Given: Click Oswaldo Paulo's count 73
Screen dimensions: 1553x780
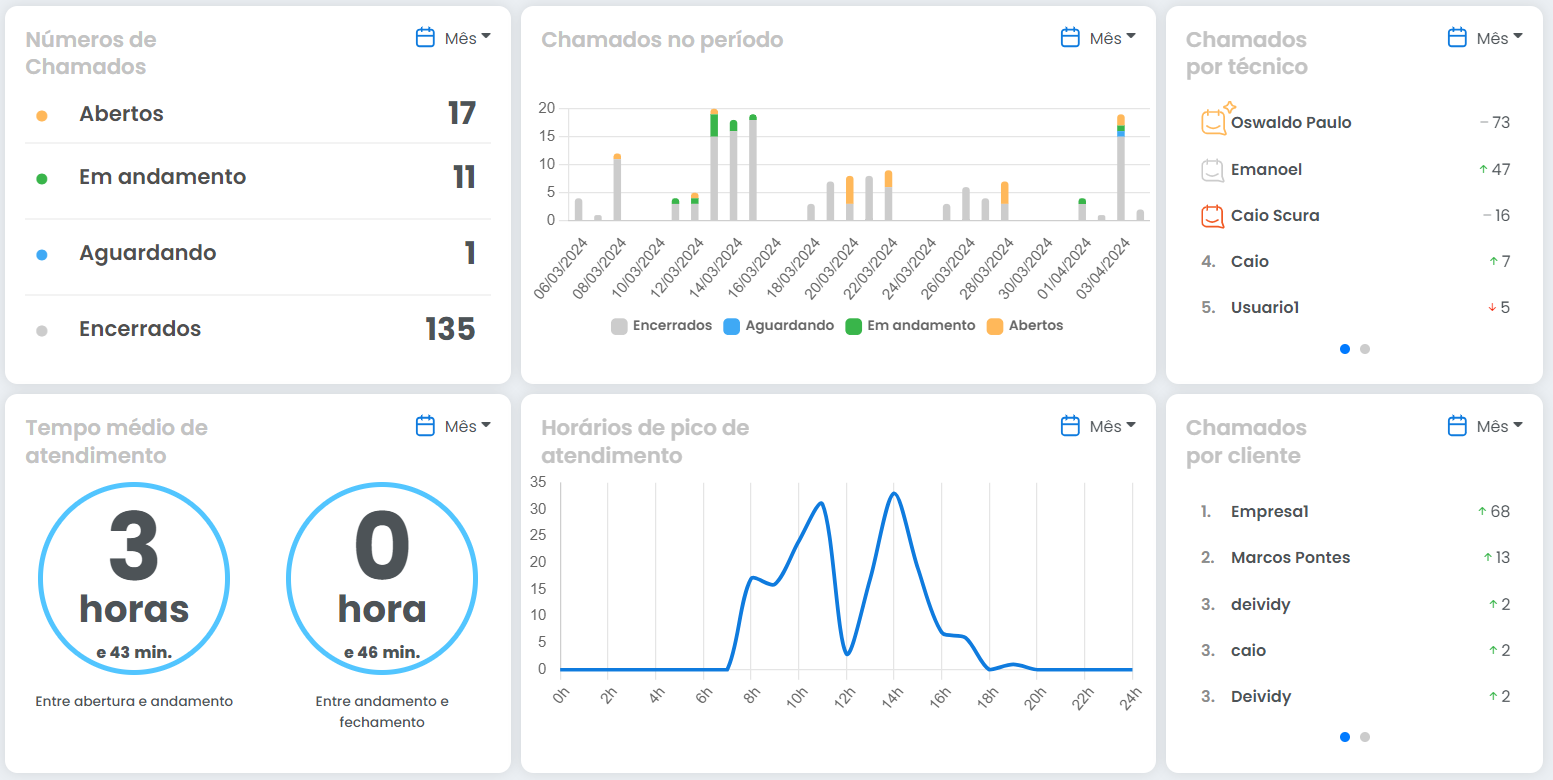Looking at the screenshot, I should [x=1501, y=123].
